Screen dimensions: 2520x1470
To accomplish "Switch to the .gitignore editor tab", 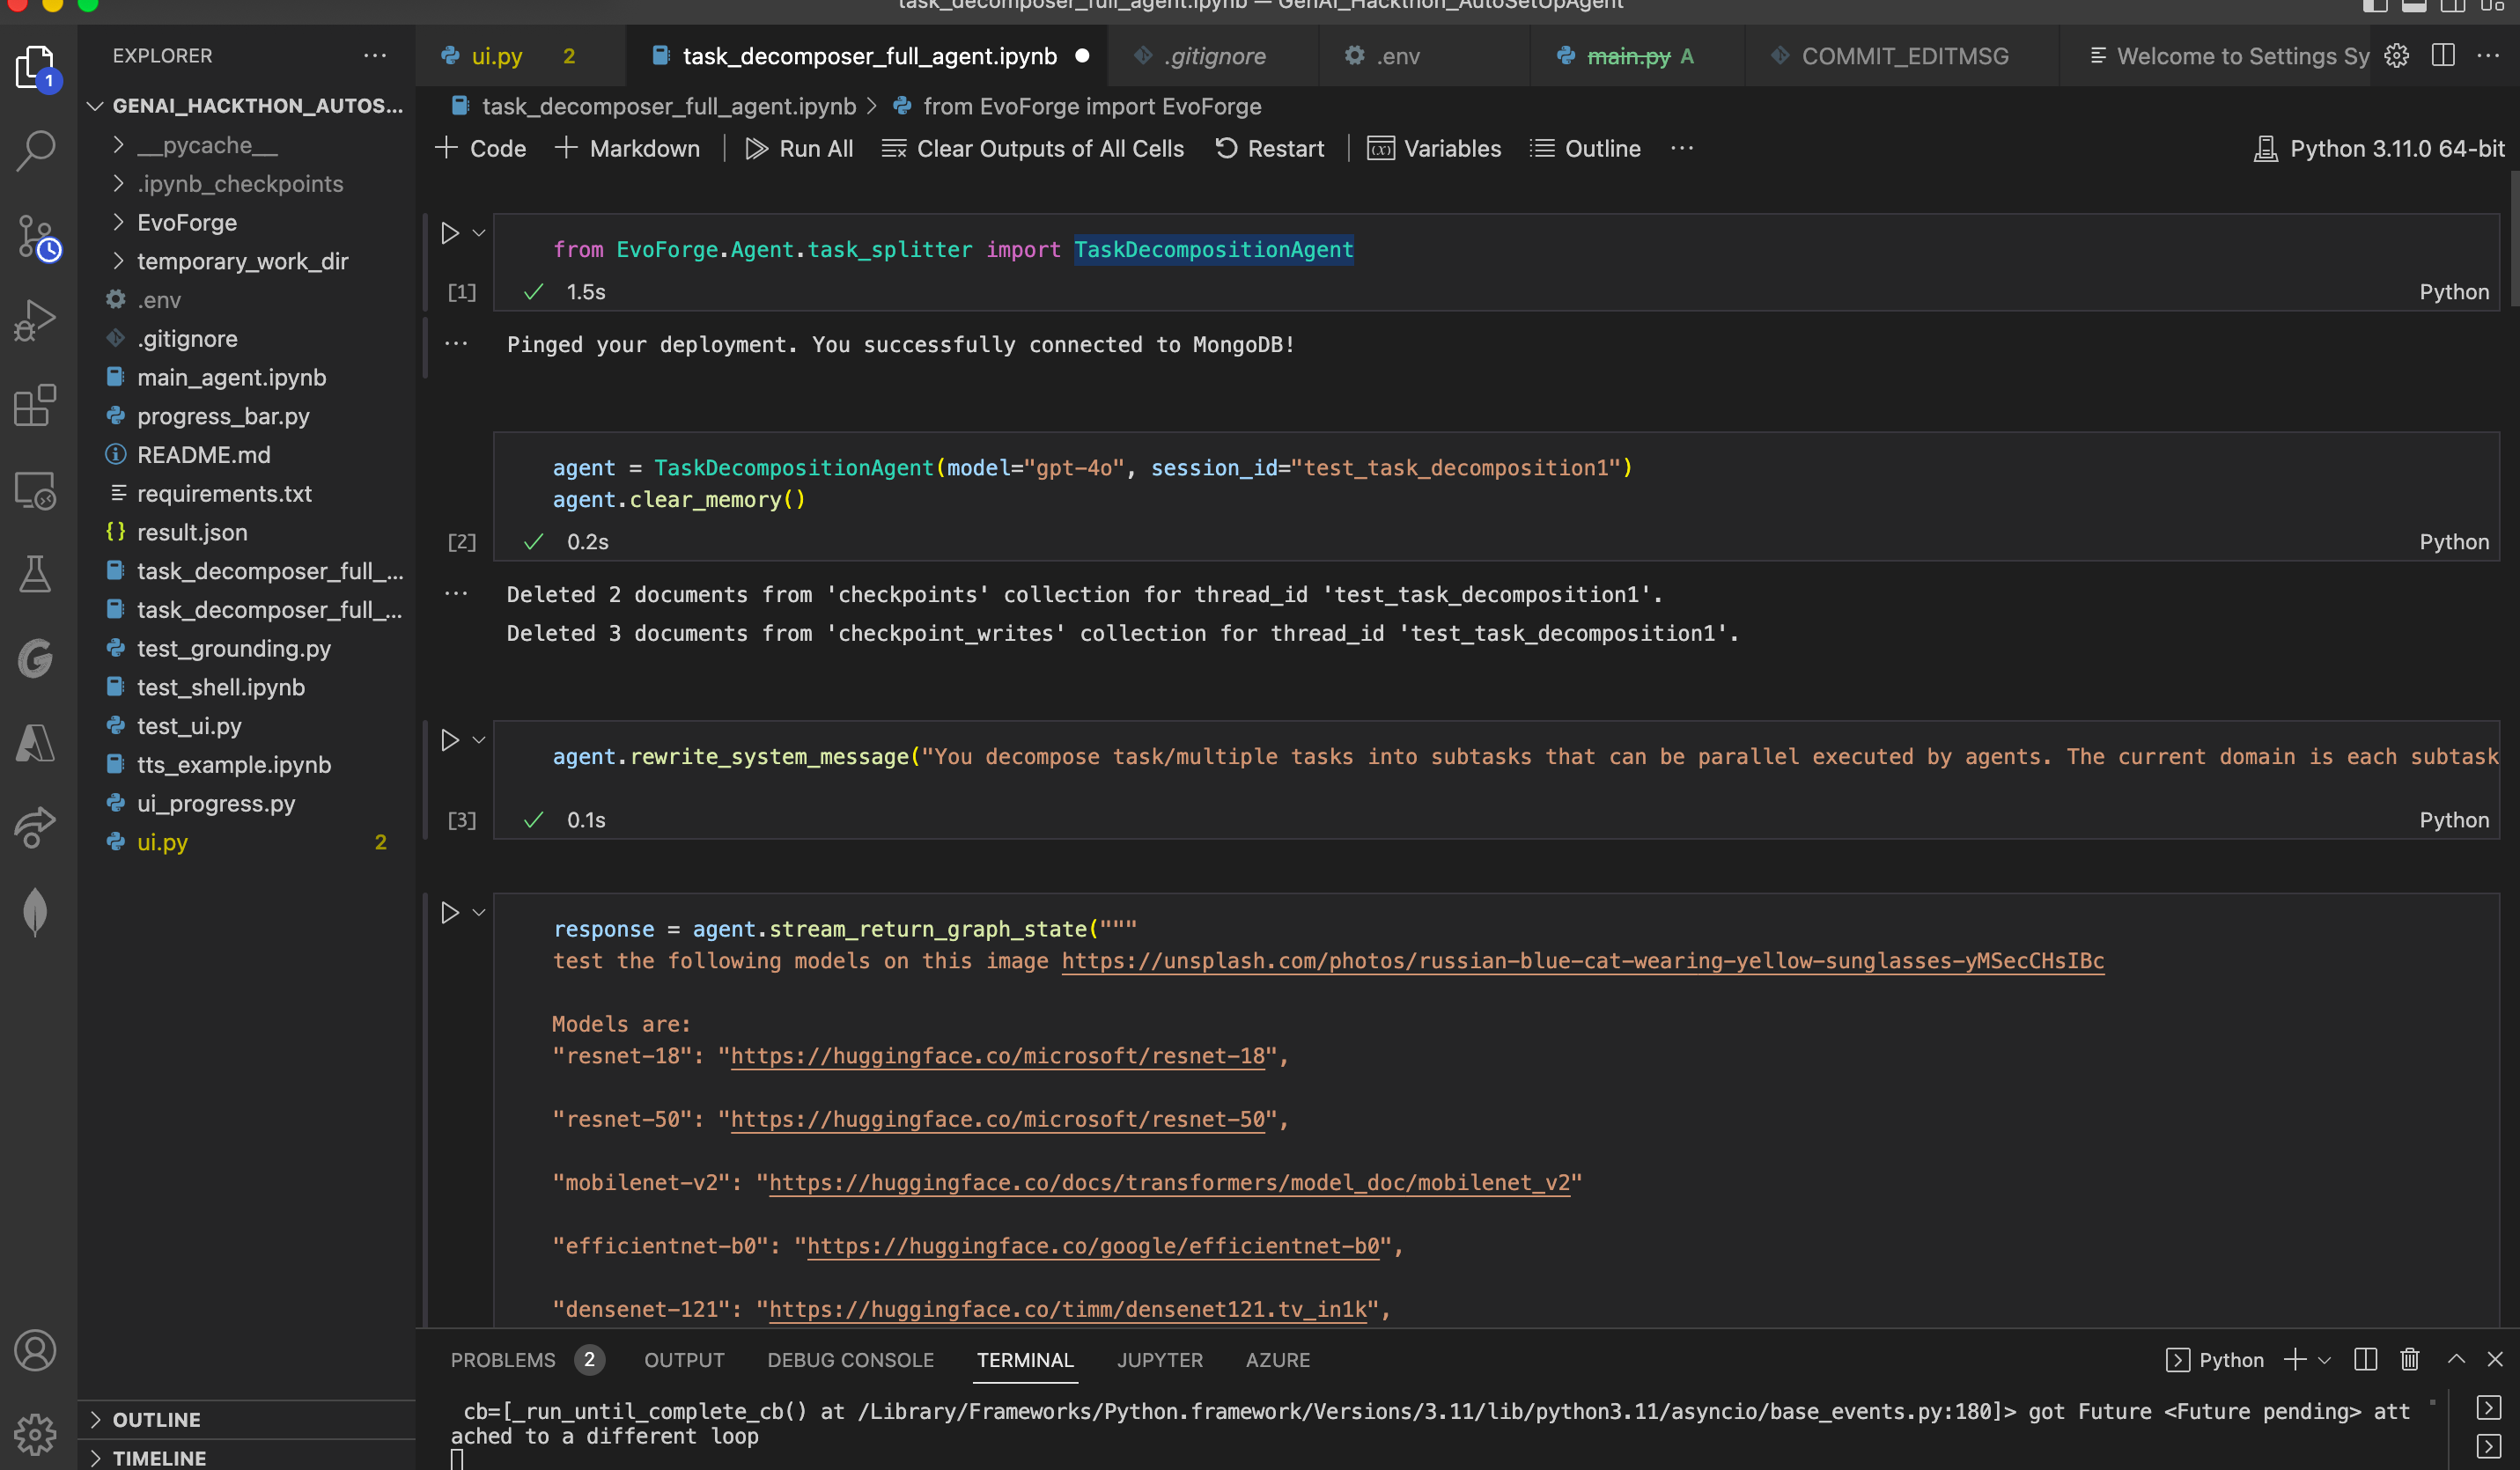I will [x=1214, y=56].
